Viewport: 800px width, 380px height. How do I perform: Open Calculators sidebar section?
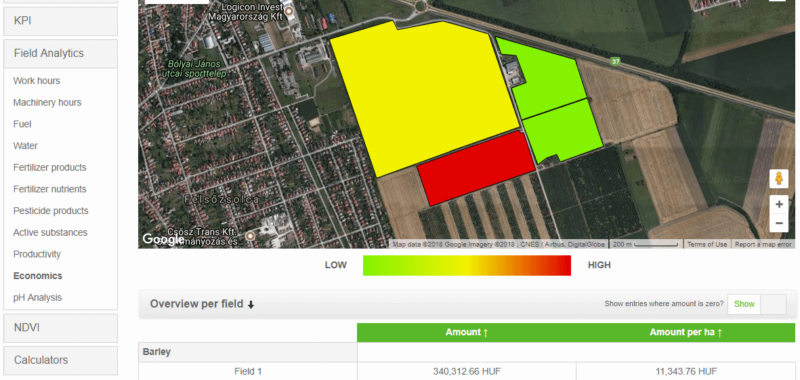tap(60, 360)
